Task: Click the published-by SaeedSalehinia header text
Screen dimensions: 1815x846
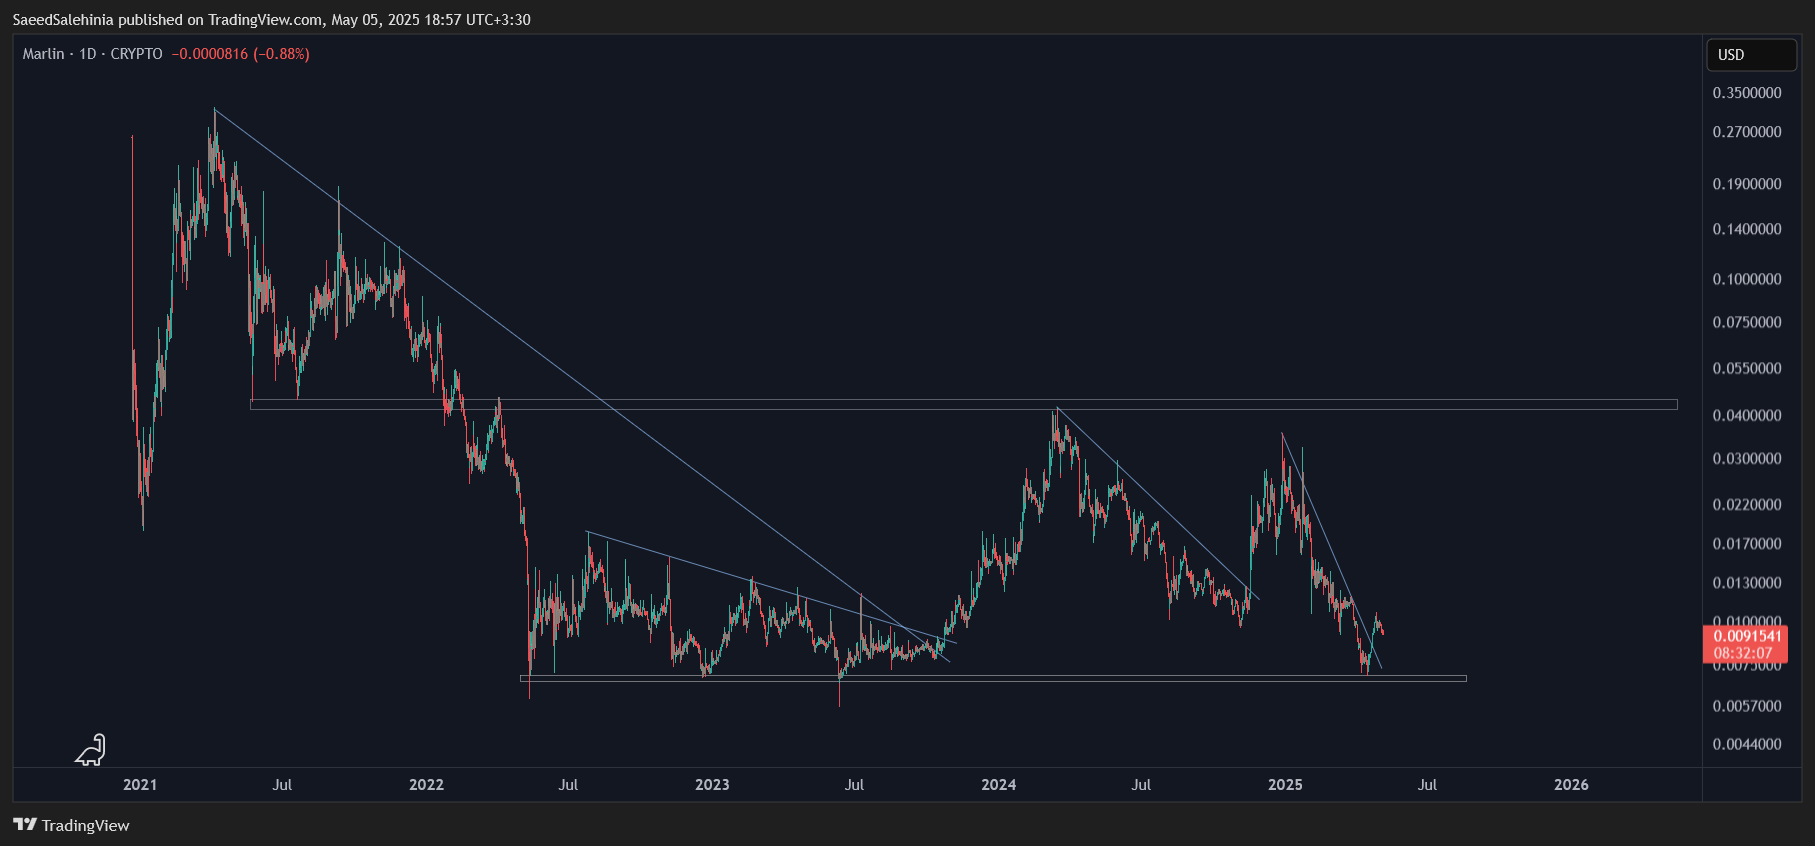Action: pyautogui.click(x=271, y=20)
